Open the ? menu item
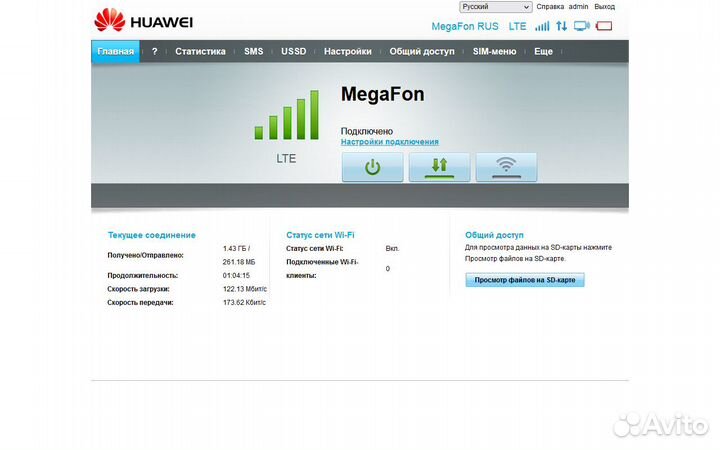The image size is (720, 450). pyautogui.click(x=154, y=51)
